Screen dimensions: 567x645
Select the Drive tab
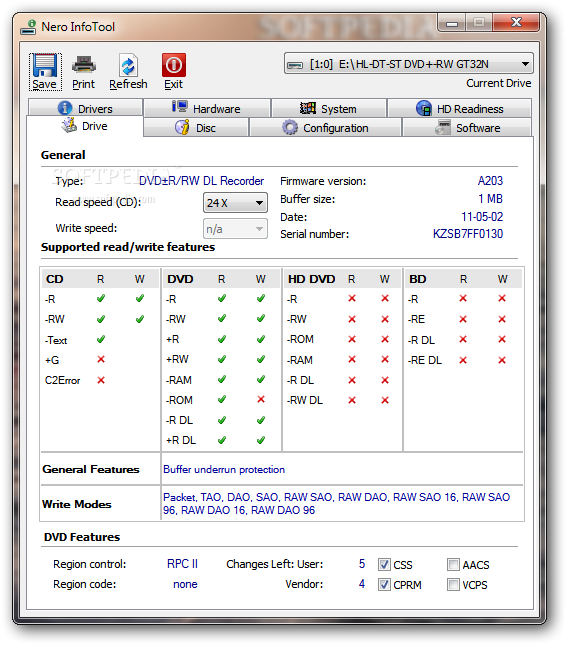point(85,126)
